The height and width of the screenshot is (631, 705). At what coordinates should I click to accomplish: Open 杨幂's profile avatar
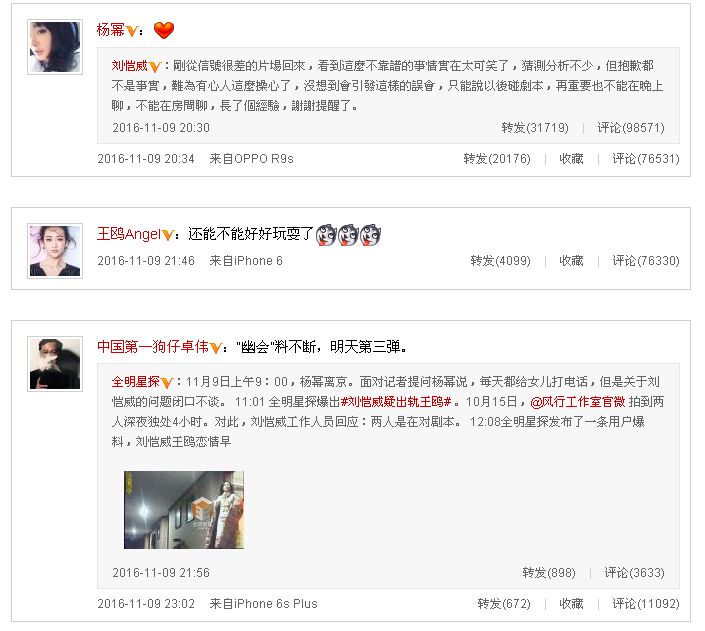click(55, 47)
